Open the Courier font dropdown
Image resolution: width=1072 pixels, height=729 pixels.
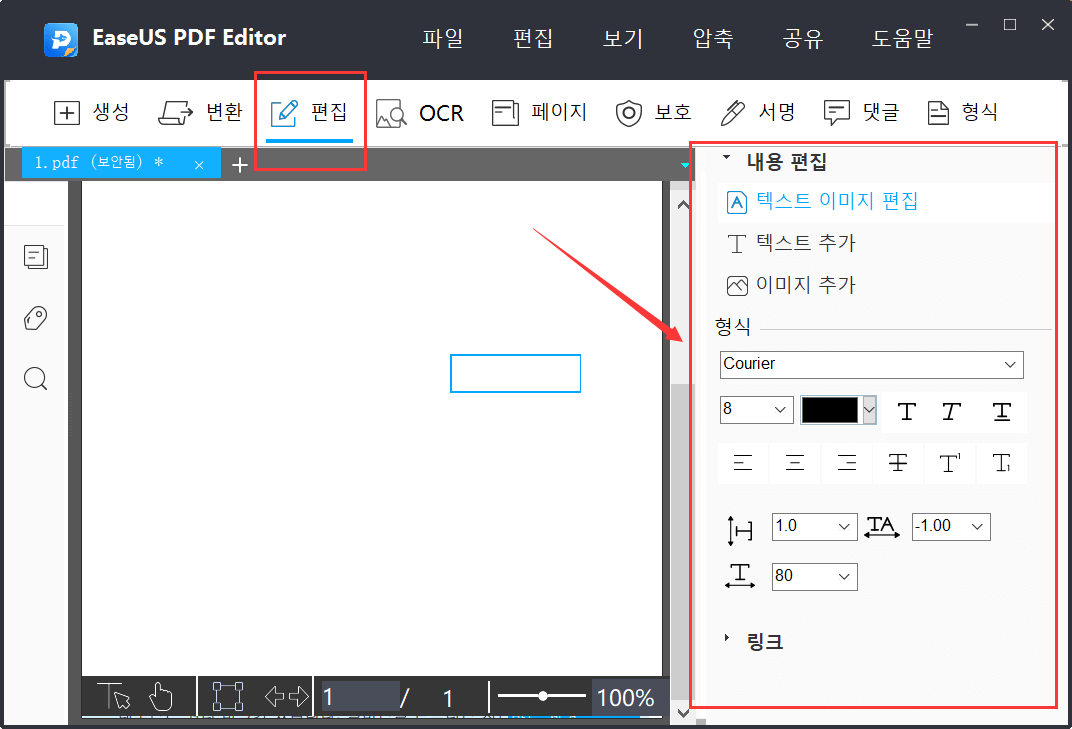coord(871,365)
